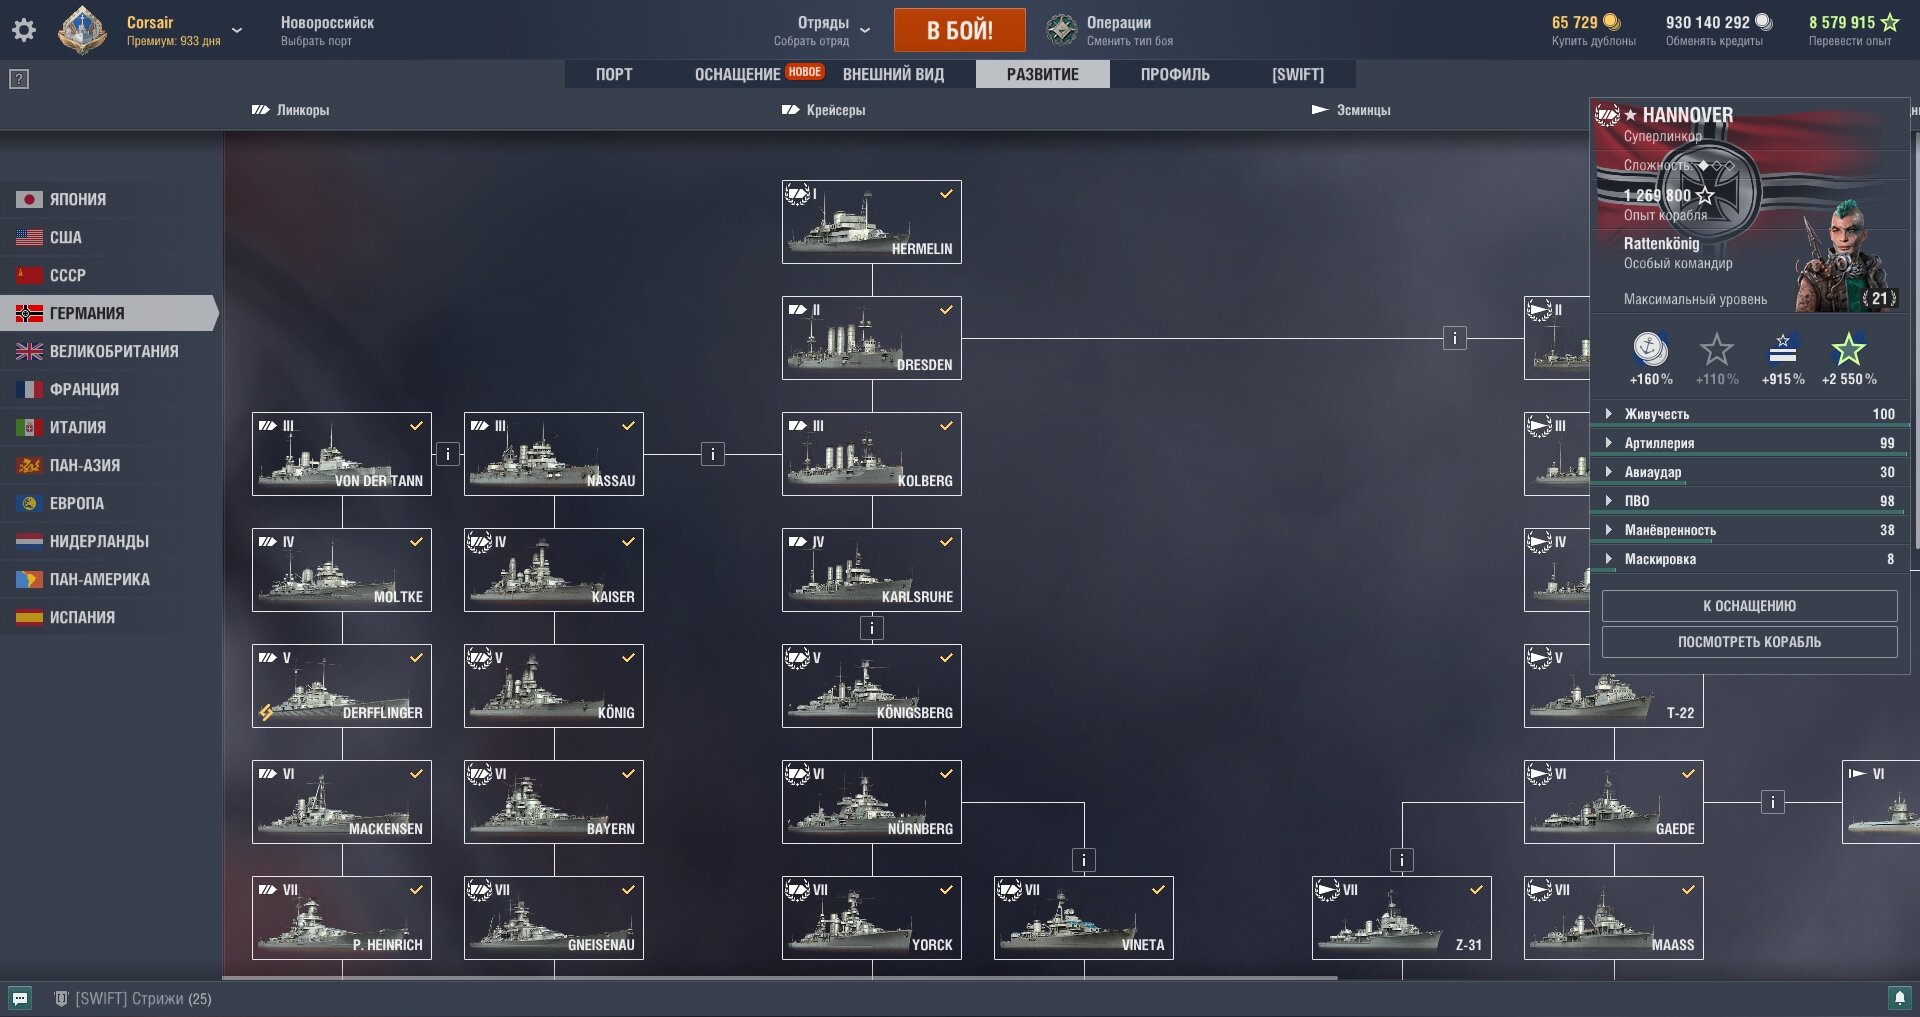Switch to the ВНЕШНИЙ ВИД tab

[893, 74]
